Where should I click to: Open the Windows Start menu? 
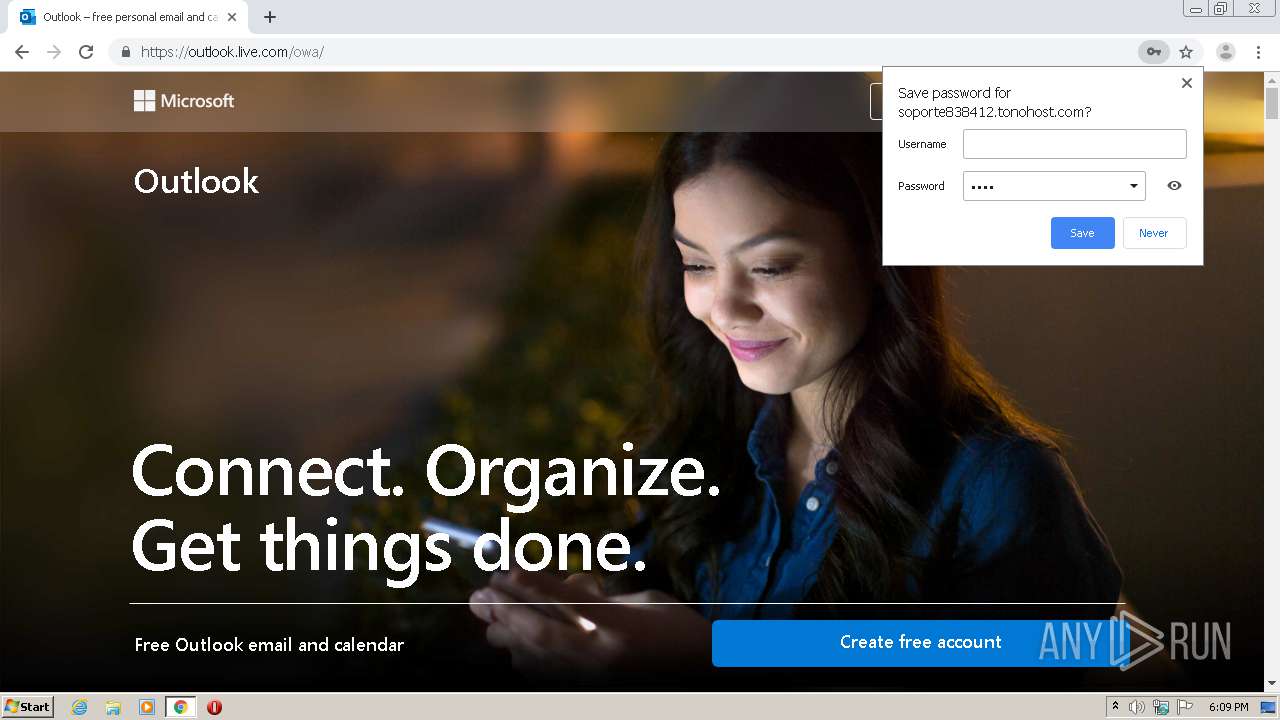click(28, 706)
